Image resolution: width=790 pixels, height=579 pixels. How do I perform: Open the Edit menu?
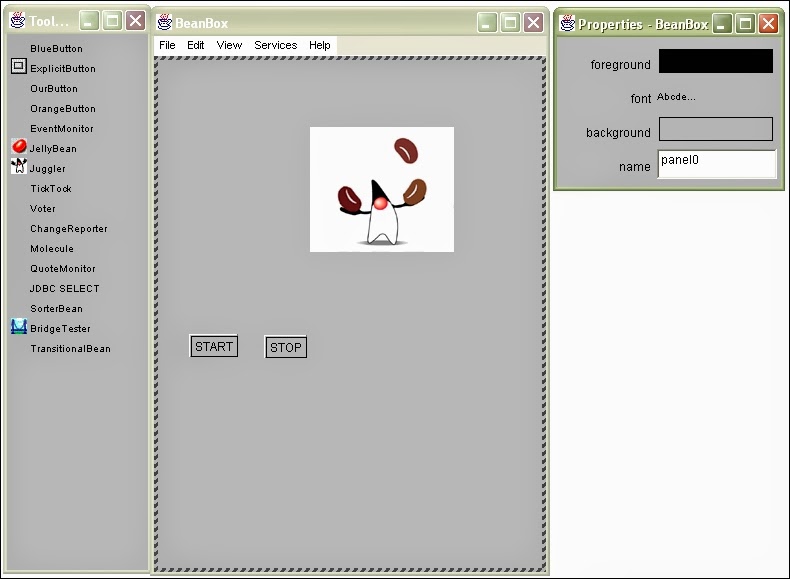(x=195, y=45)
